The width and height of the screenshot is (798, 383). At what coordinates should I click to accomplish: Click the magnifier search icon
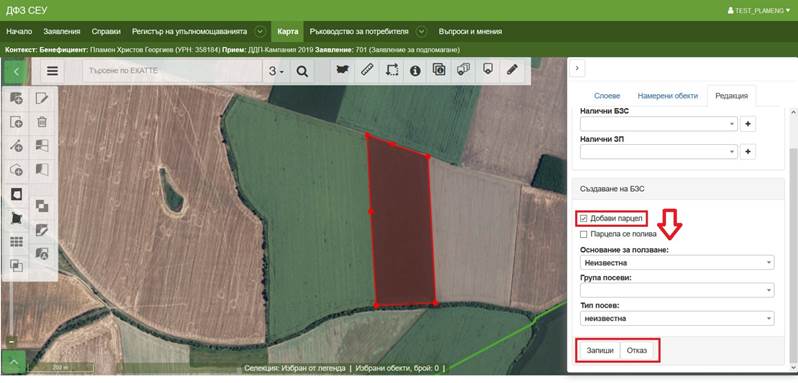(x=302, y=72)
